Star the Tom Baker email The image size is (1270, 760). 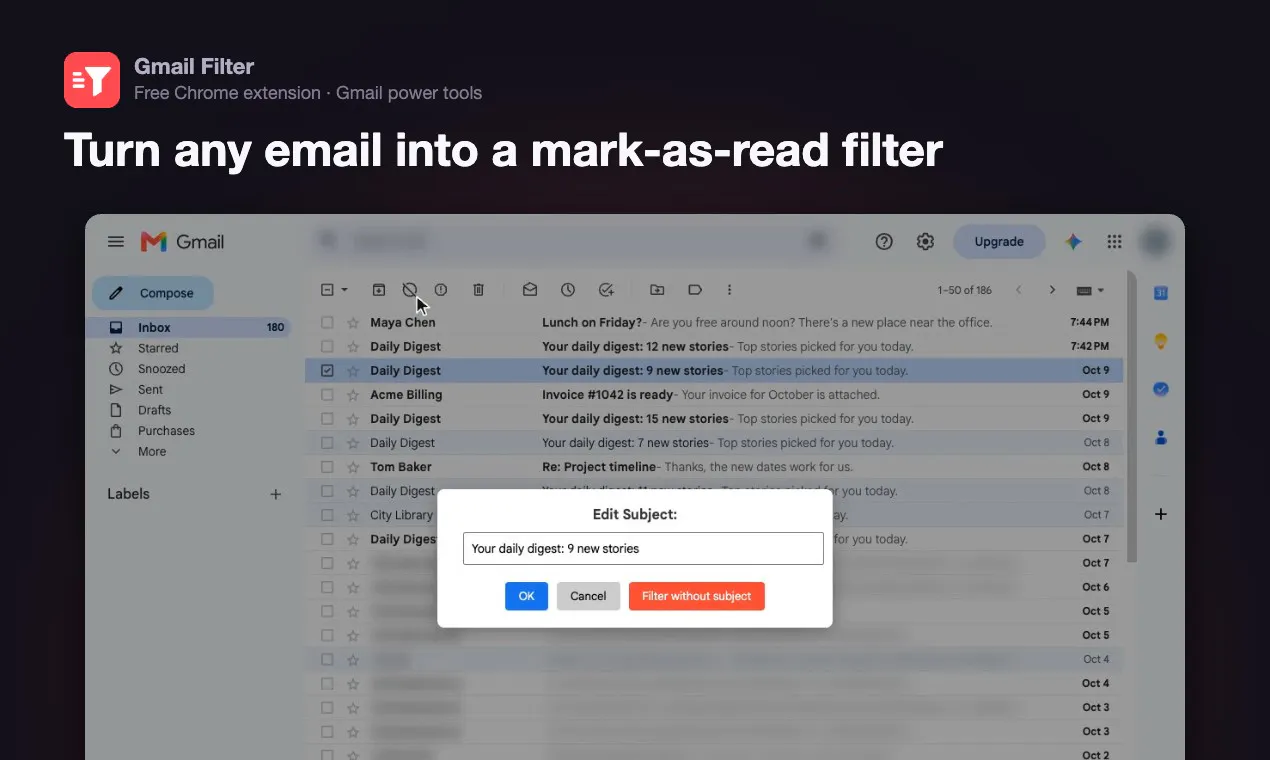[x=352, y=467]
